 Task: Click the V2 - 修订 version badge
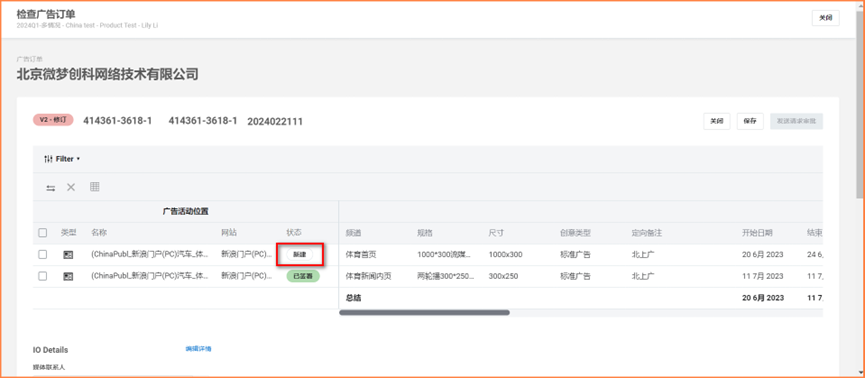tap(53, 120)
